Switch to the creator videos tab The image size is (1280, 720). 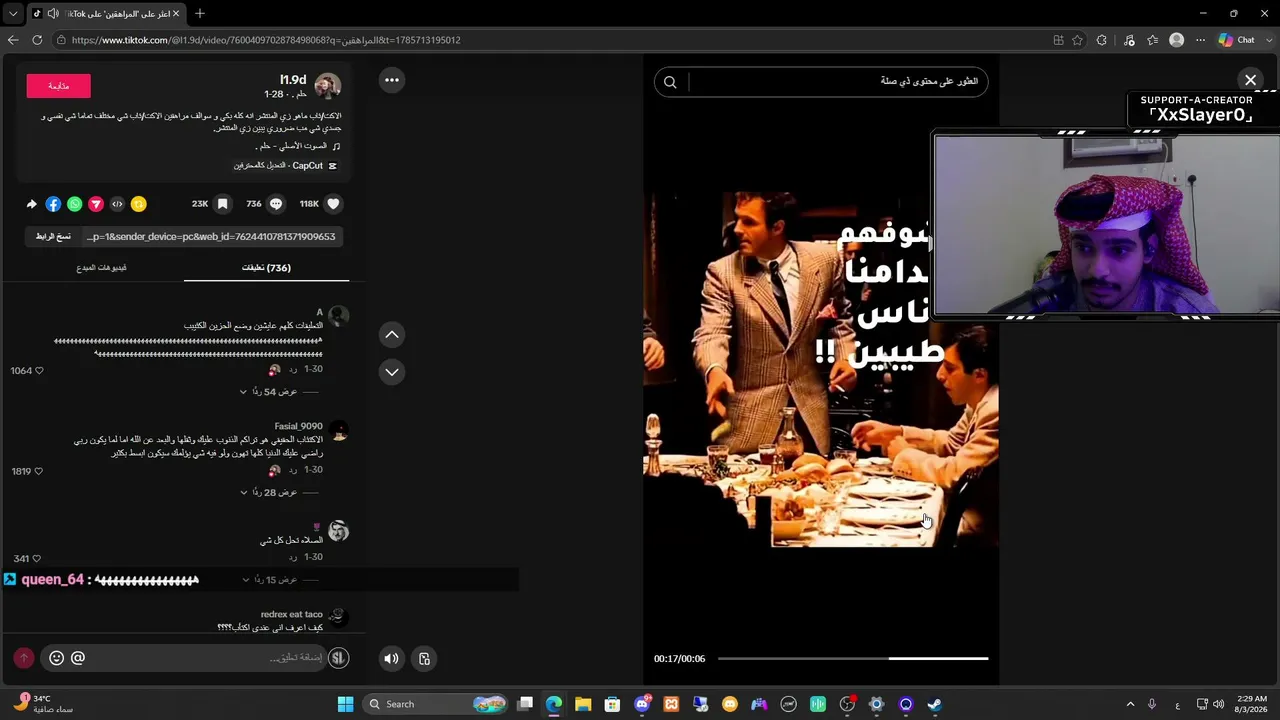pos(101,268)
